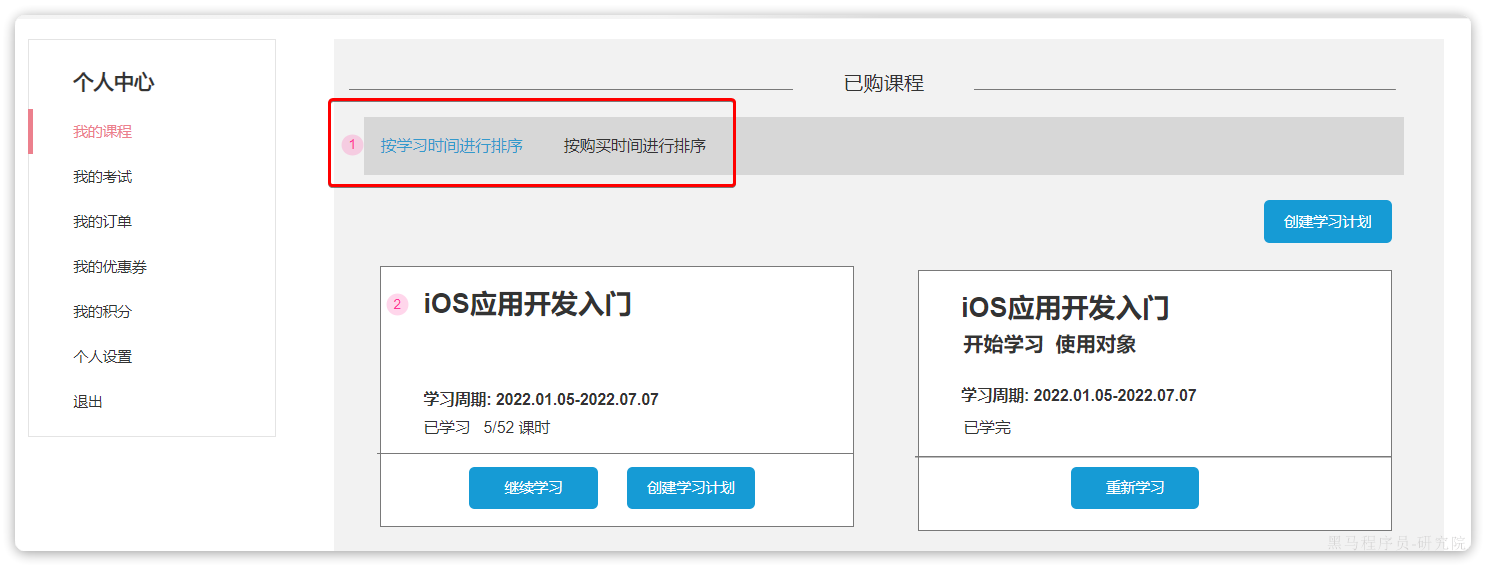
Task: Go to 我的考试 menu item
Action: tap(102, 177)
